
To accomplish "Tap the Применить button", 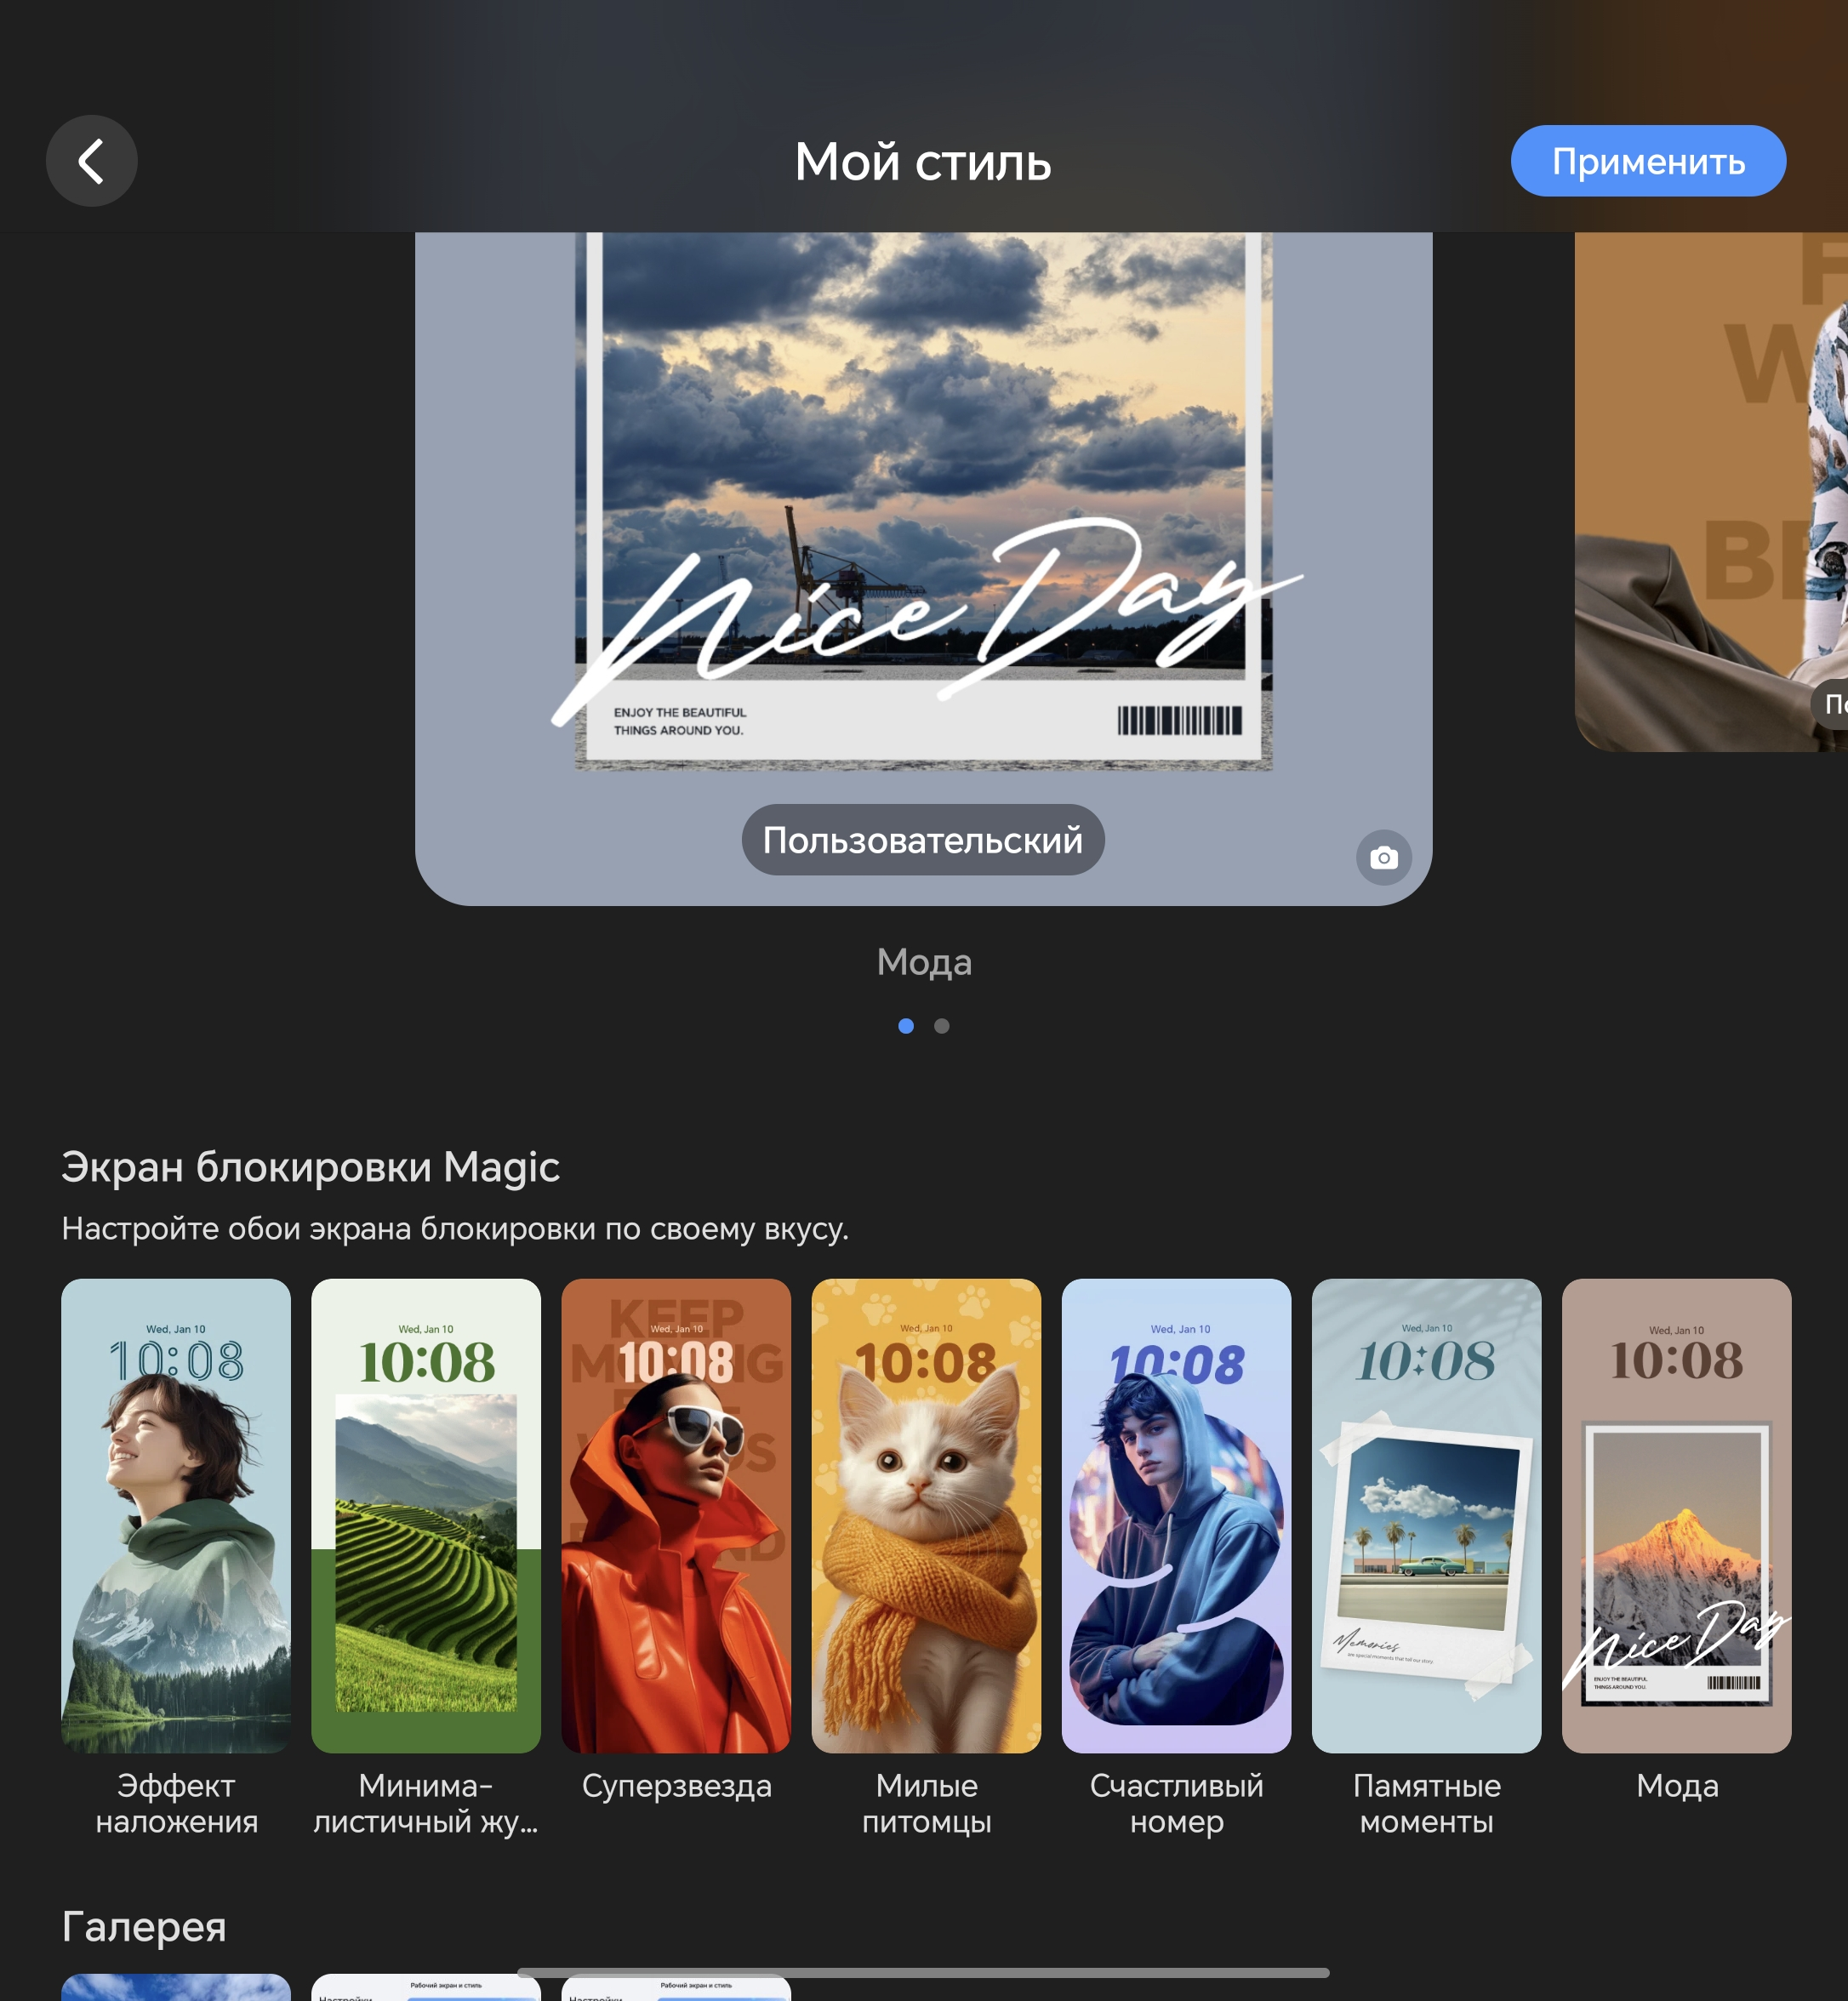I will click(1648, 161).
